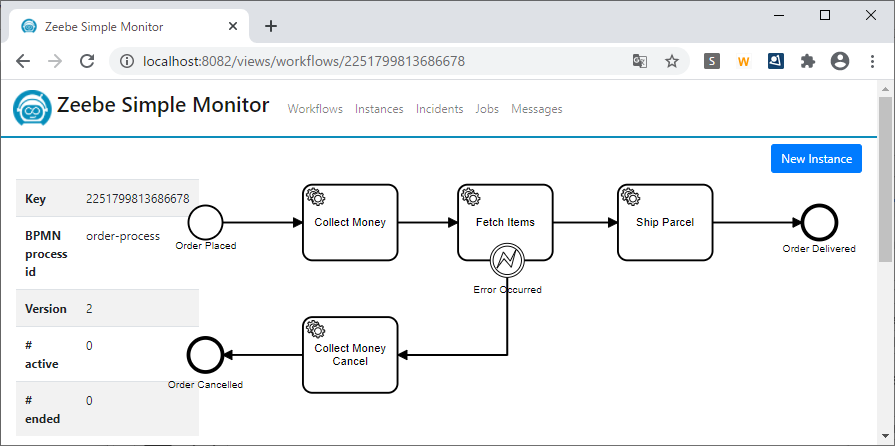The image size is (895, 446).
Task: Minimize the browser window
Action: pyautogui.click(x=779, y=15)
